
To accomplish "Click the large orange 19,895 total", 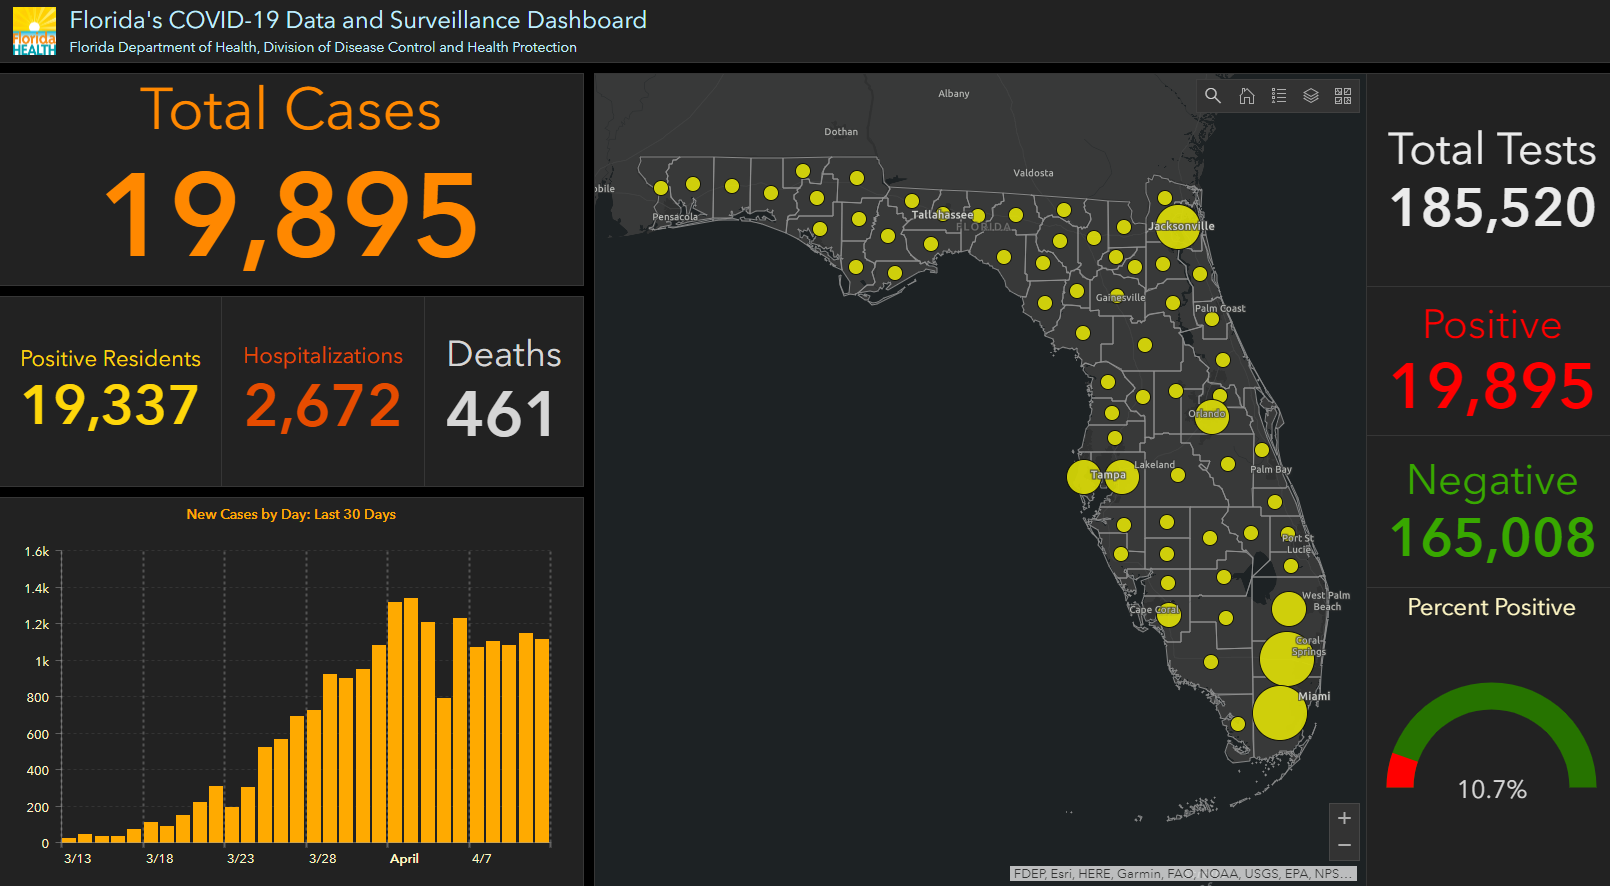I will pyautogui.click(x=291, y=216).
